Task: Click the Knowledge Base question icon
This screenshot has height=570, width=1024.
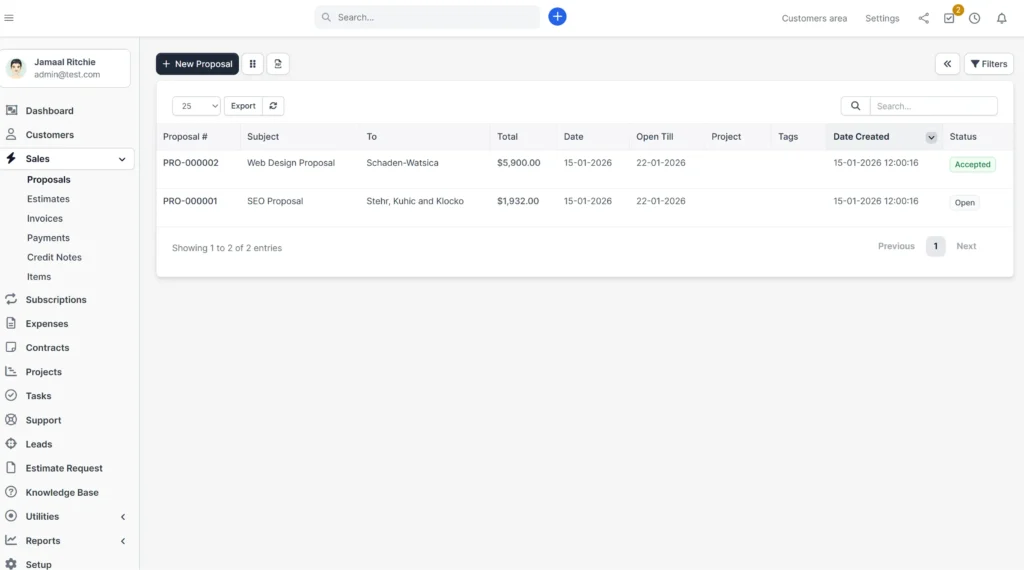Action: coord(11,492)
